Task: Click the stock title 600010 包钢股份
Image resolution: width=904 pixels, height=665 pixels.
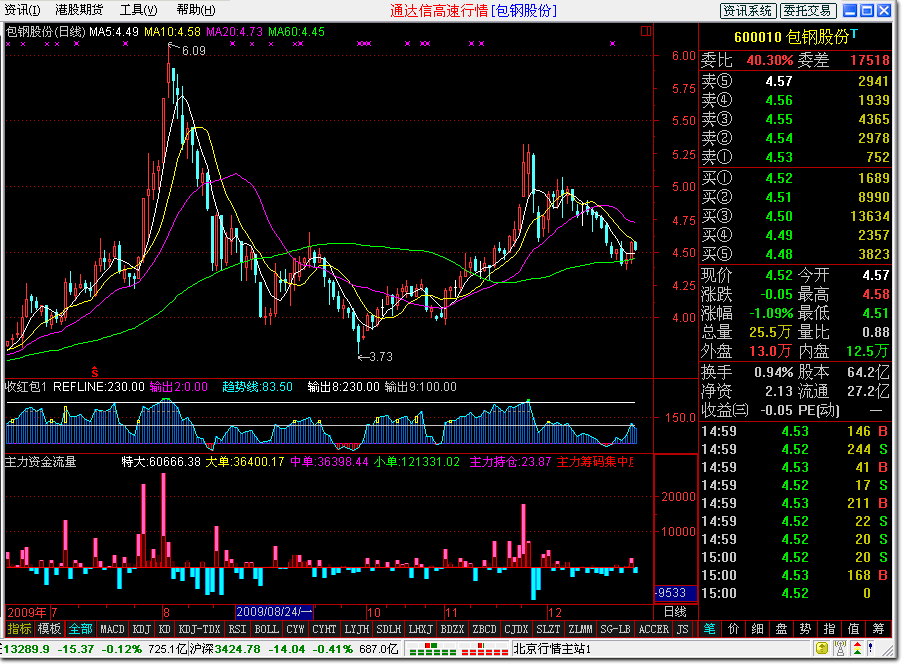Action: pos(791,37)
